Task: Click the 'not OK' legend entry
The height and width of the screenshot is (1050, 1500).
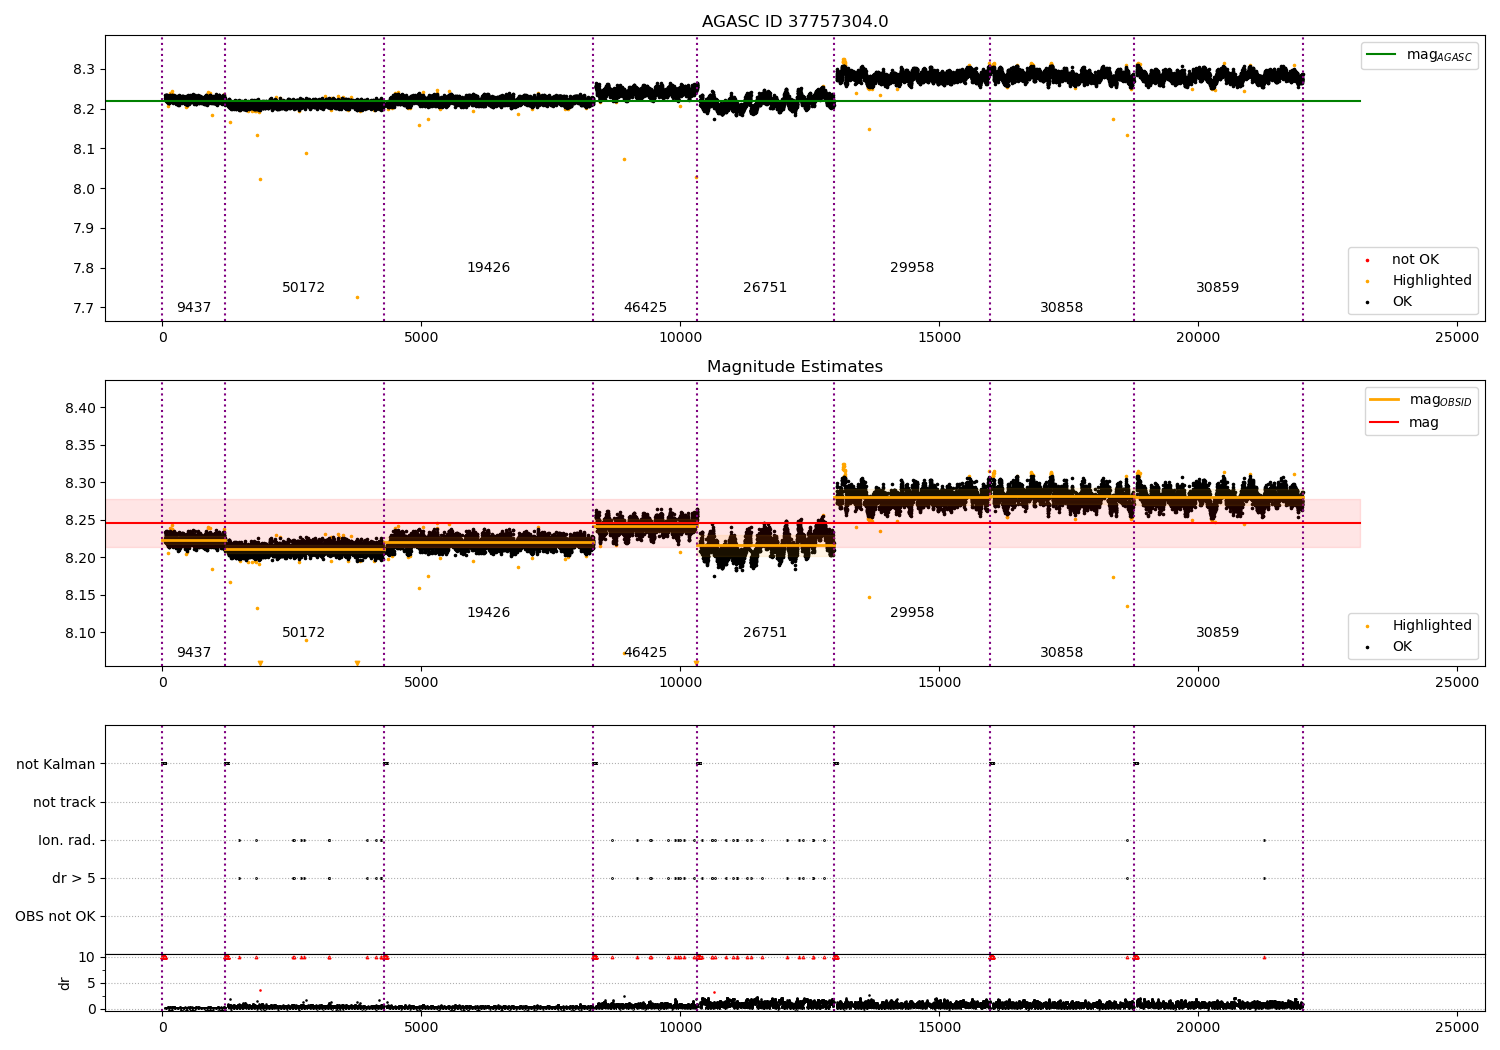Action: point(1415,260)
